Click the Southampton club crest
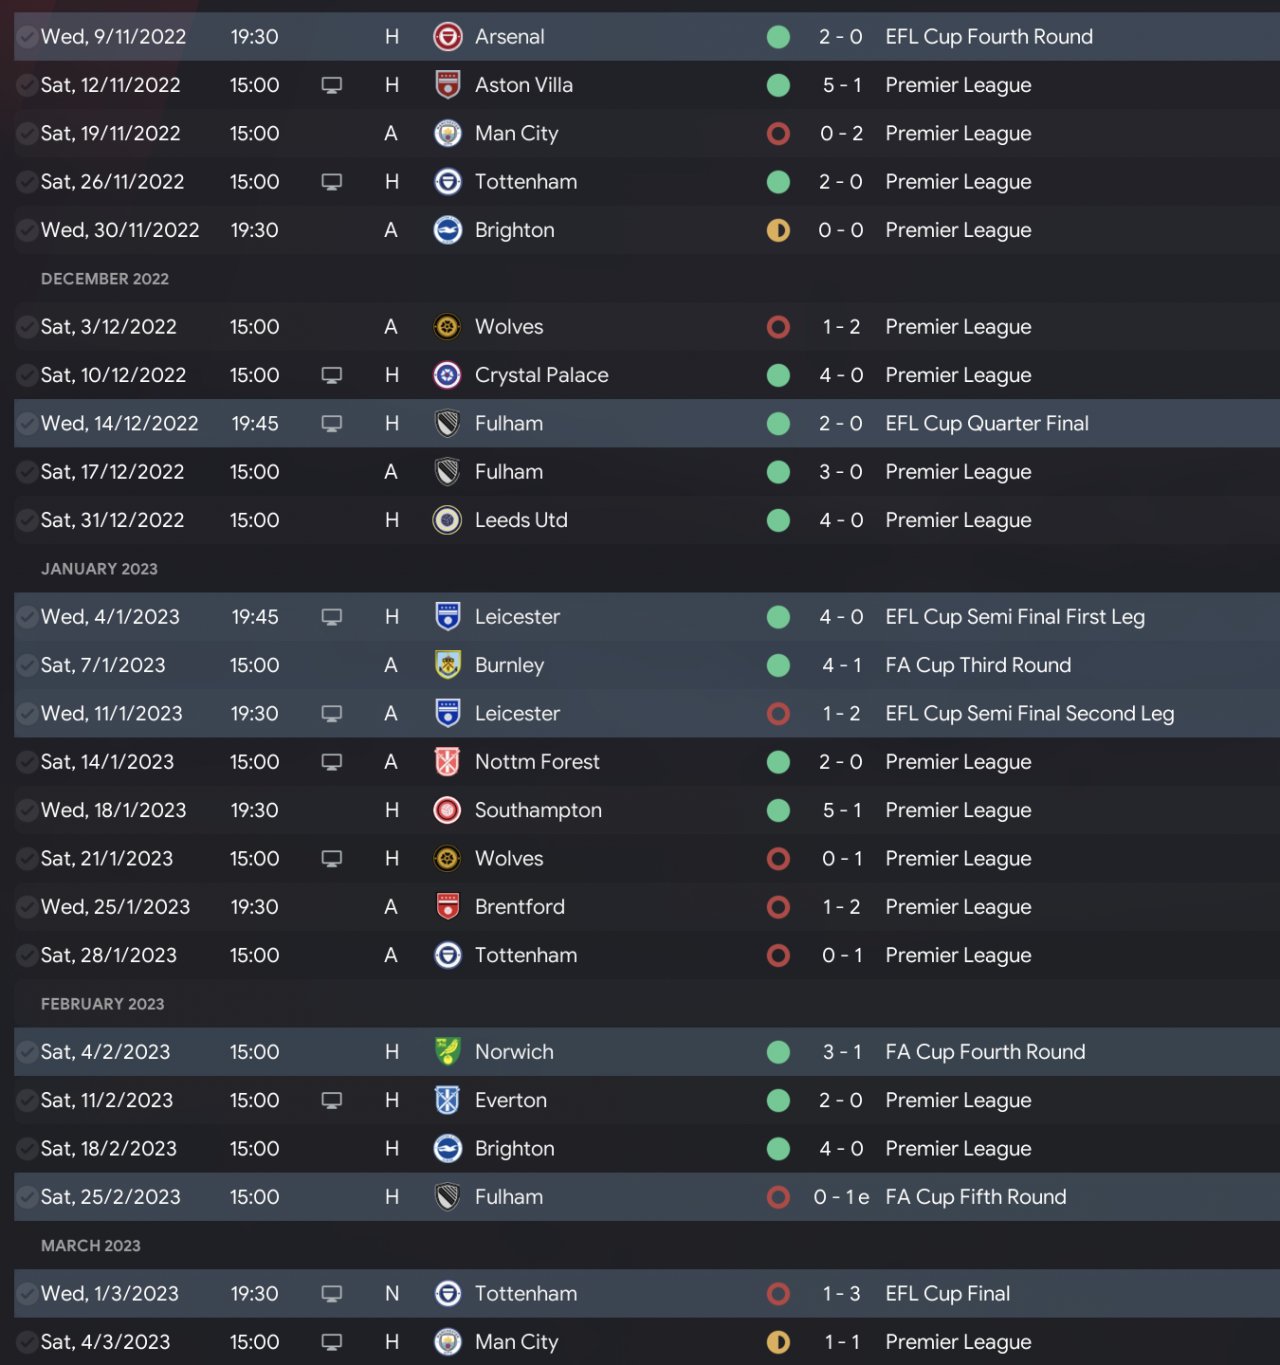Viewport: 1280px width, 1365px height. pos(447,810)
